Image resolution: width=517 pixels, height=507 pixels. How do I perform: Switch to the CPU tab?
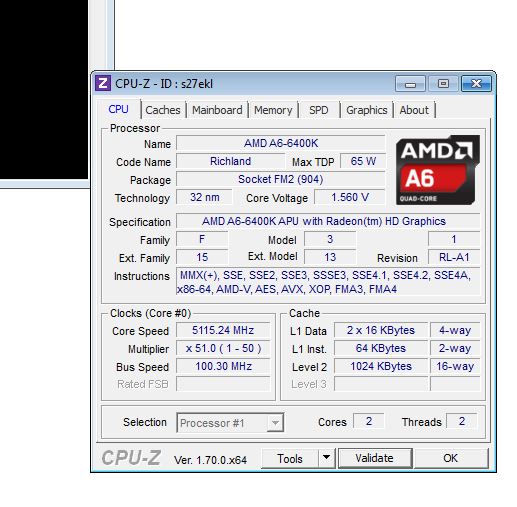tap(118, 109)
